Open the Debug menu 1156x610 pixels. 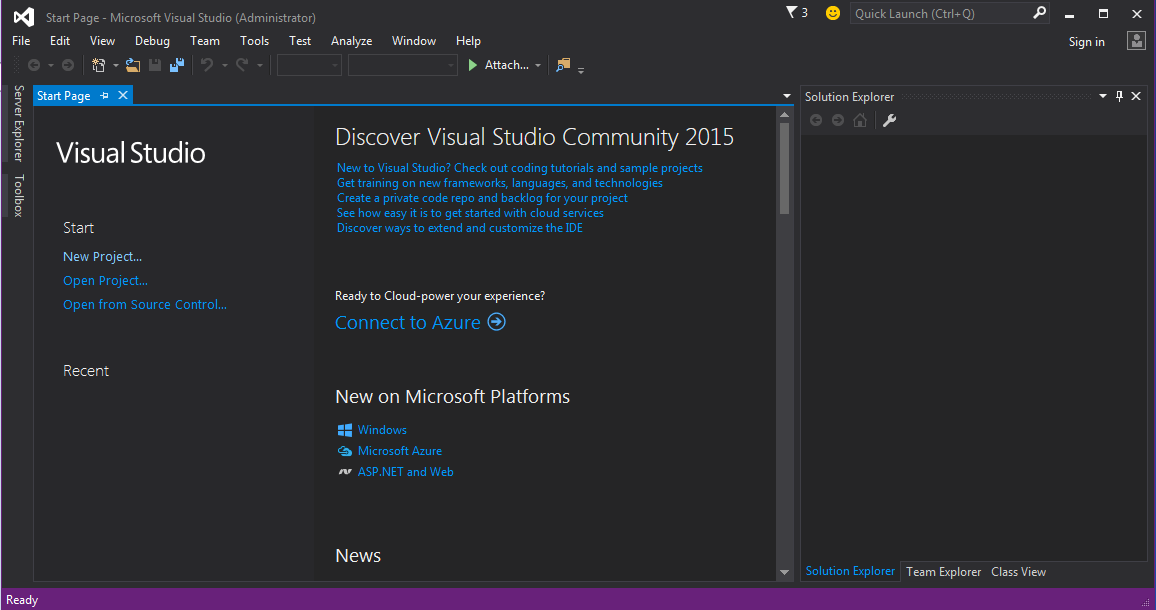tap(152, 41)
